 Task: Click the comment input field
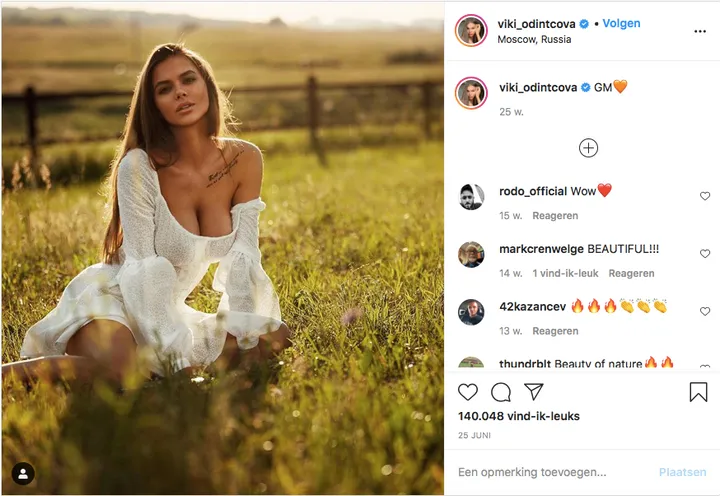[x=550, y=472]
